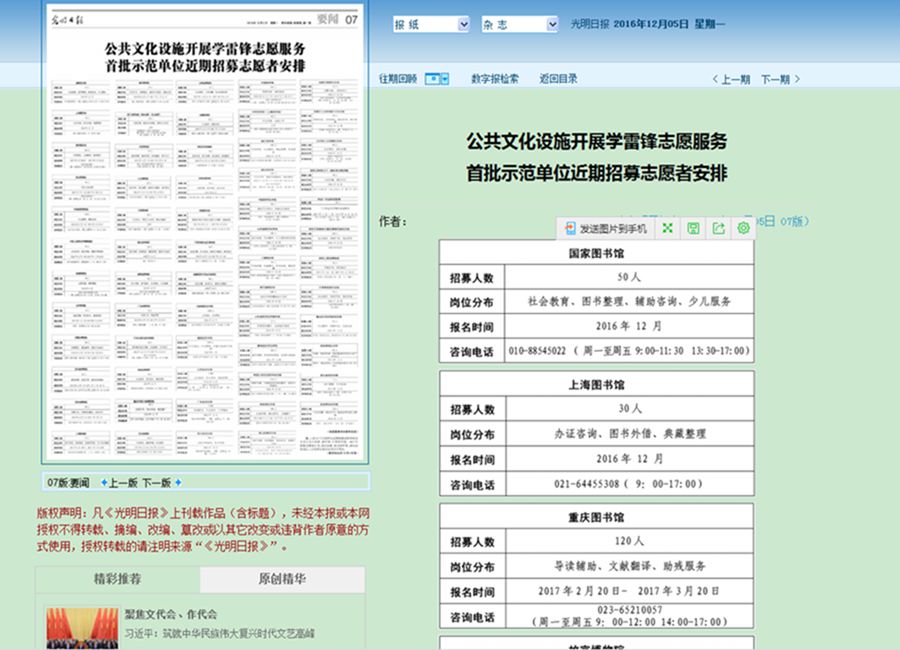The height and width of the screenshot is (650, 900).
Task: Go to previous issue 上一期
Action: pyautogui.click(x=731, y=79)
